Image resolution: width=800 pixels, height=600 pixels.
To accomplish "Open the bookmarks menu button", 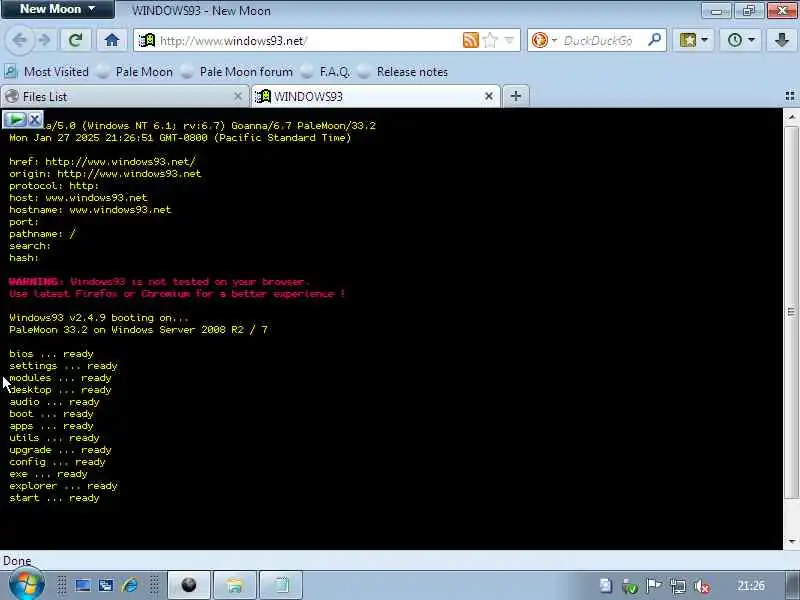I will coord(693,40).
